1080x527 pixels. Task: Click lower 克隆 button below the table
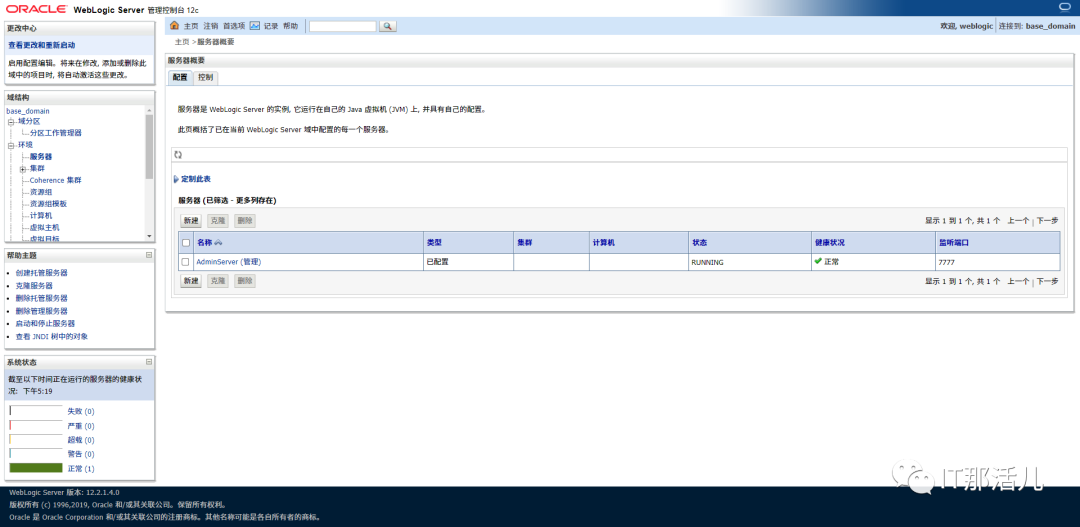218,281
